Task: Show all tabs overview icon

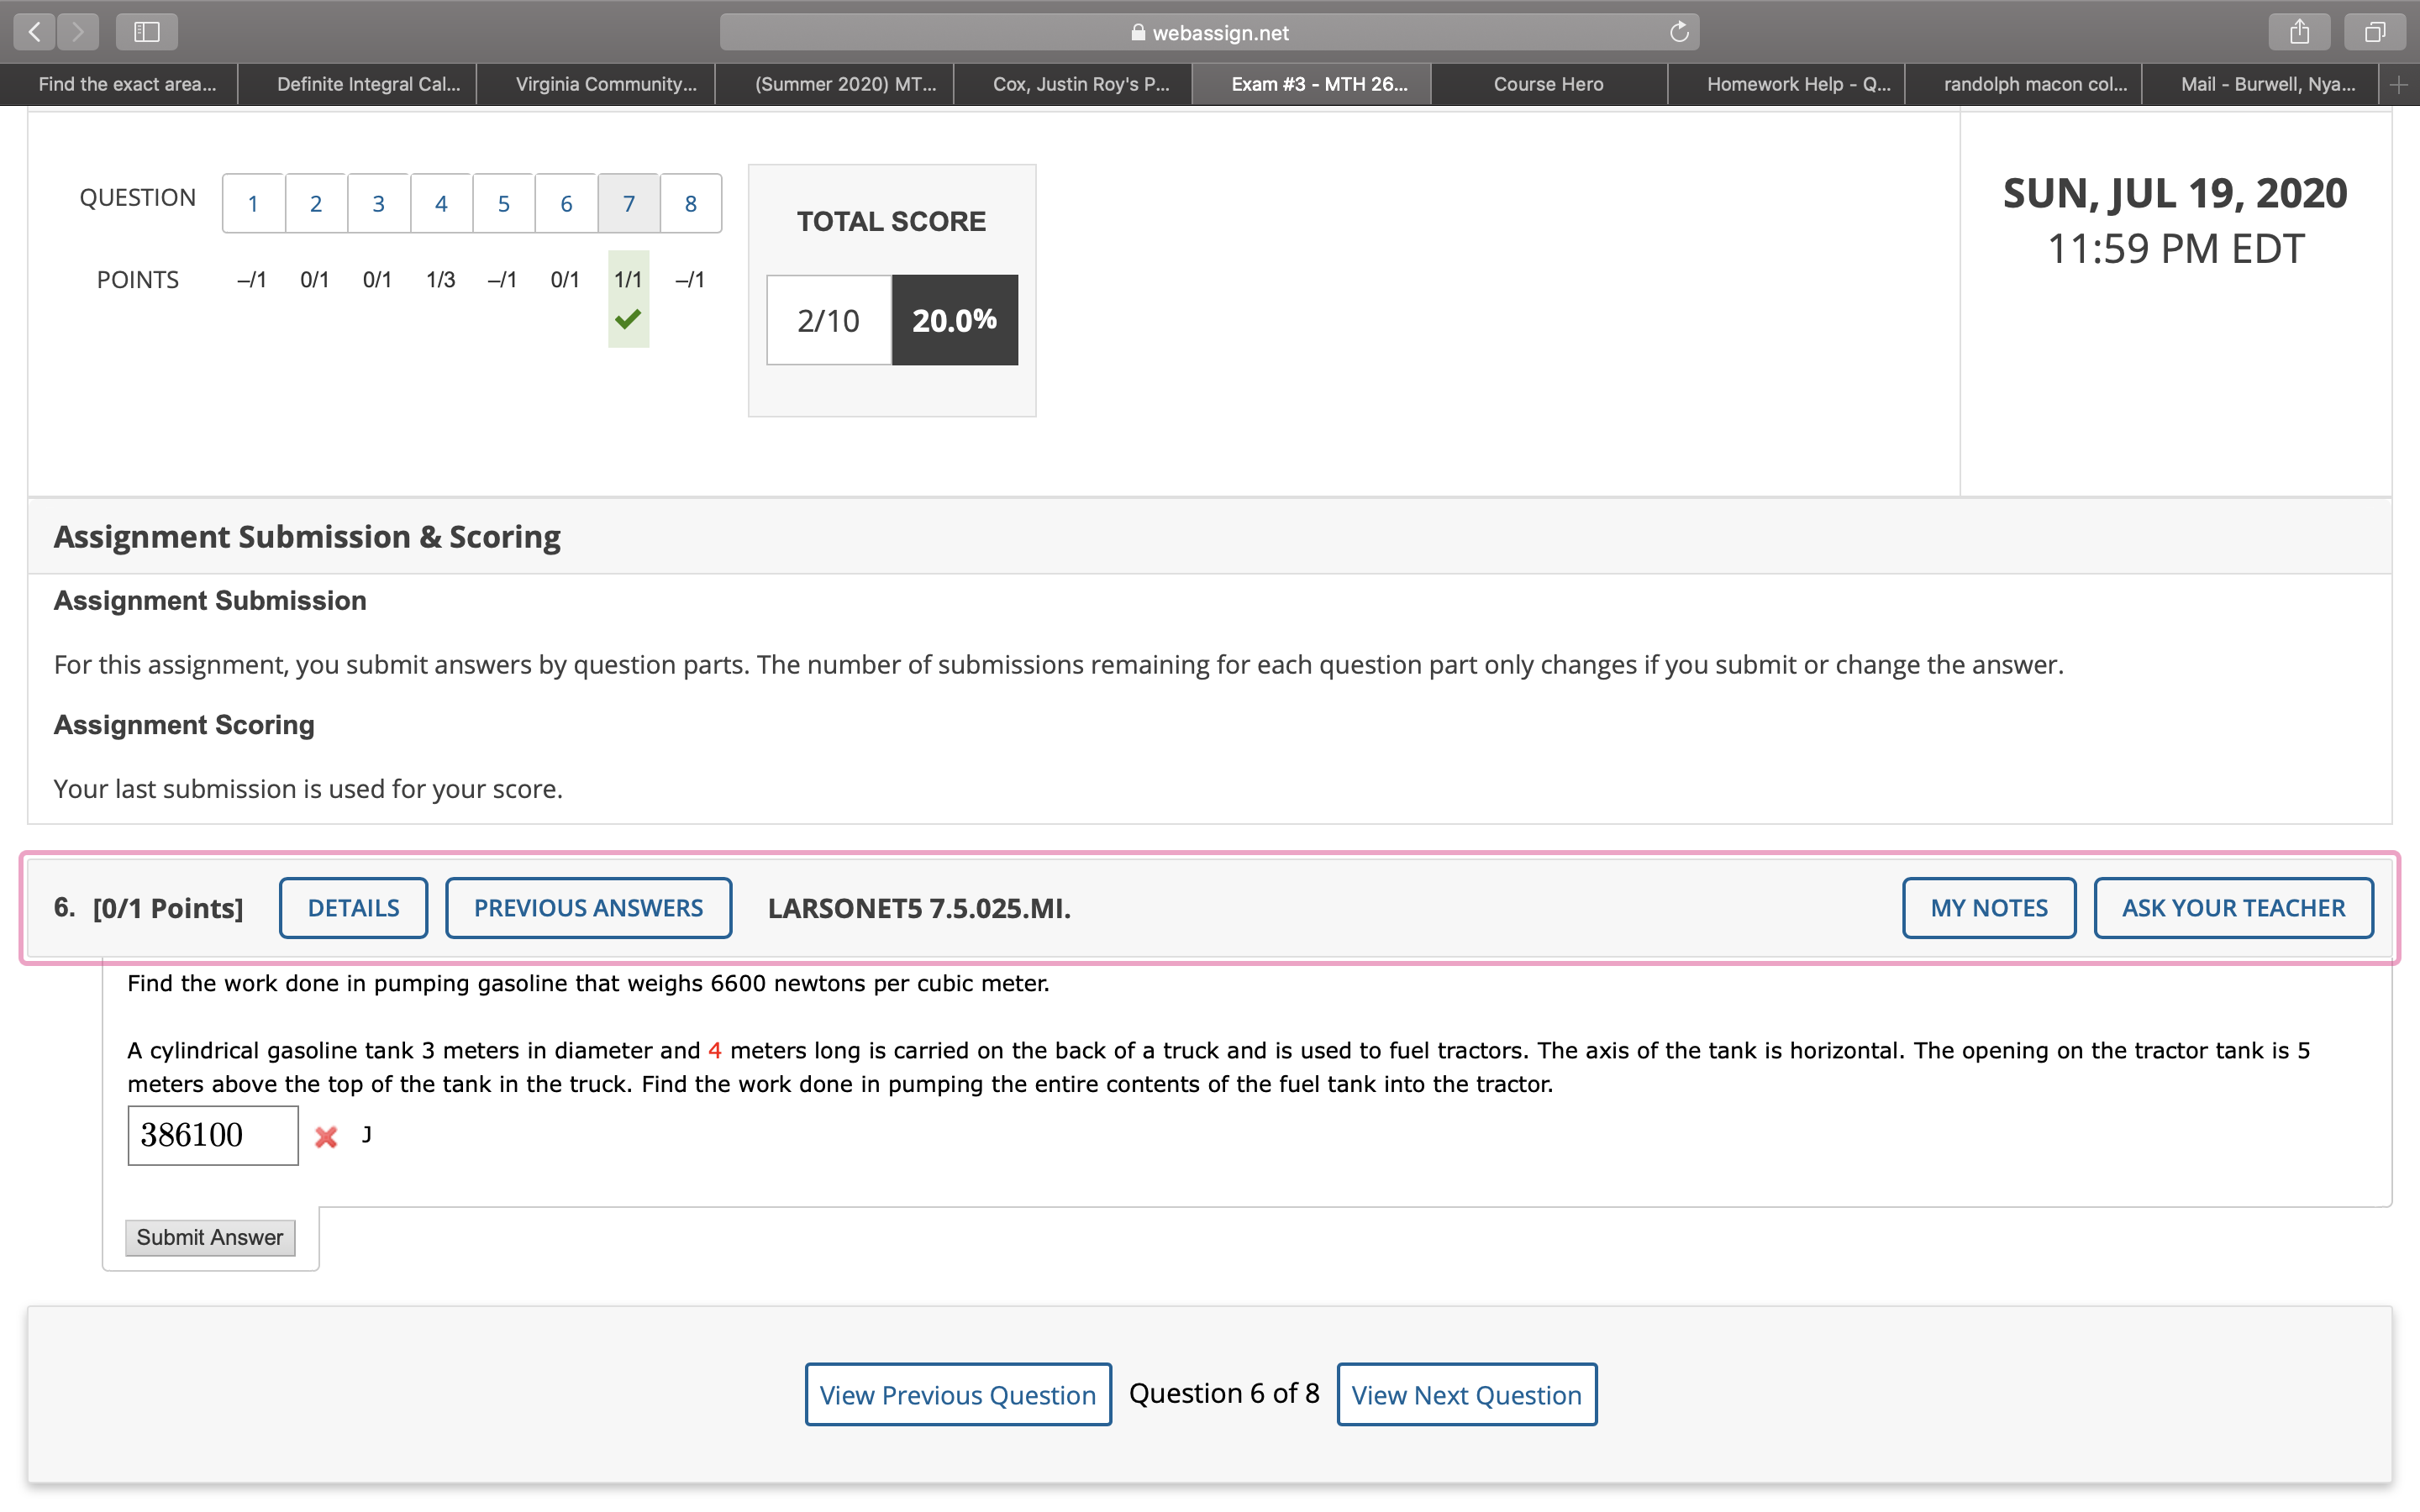Action: click(2375, 32)
